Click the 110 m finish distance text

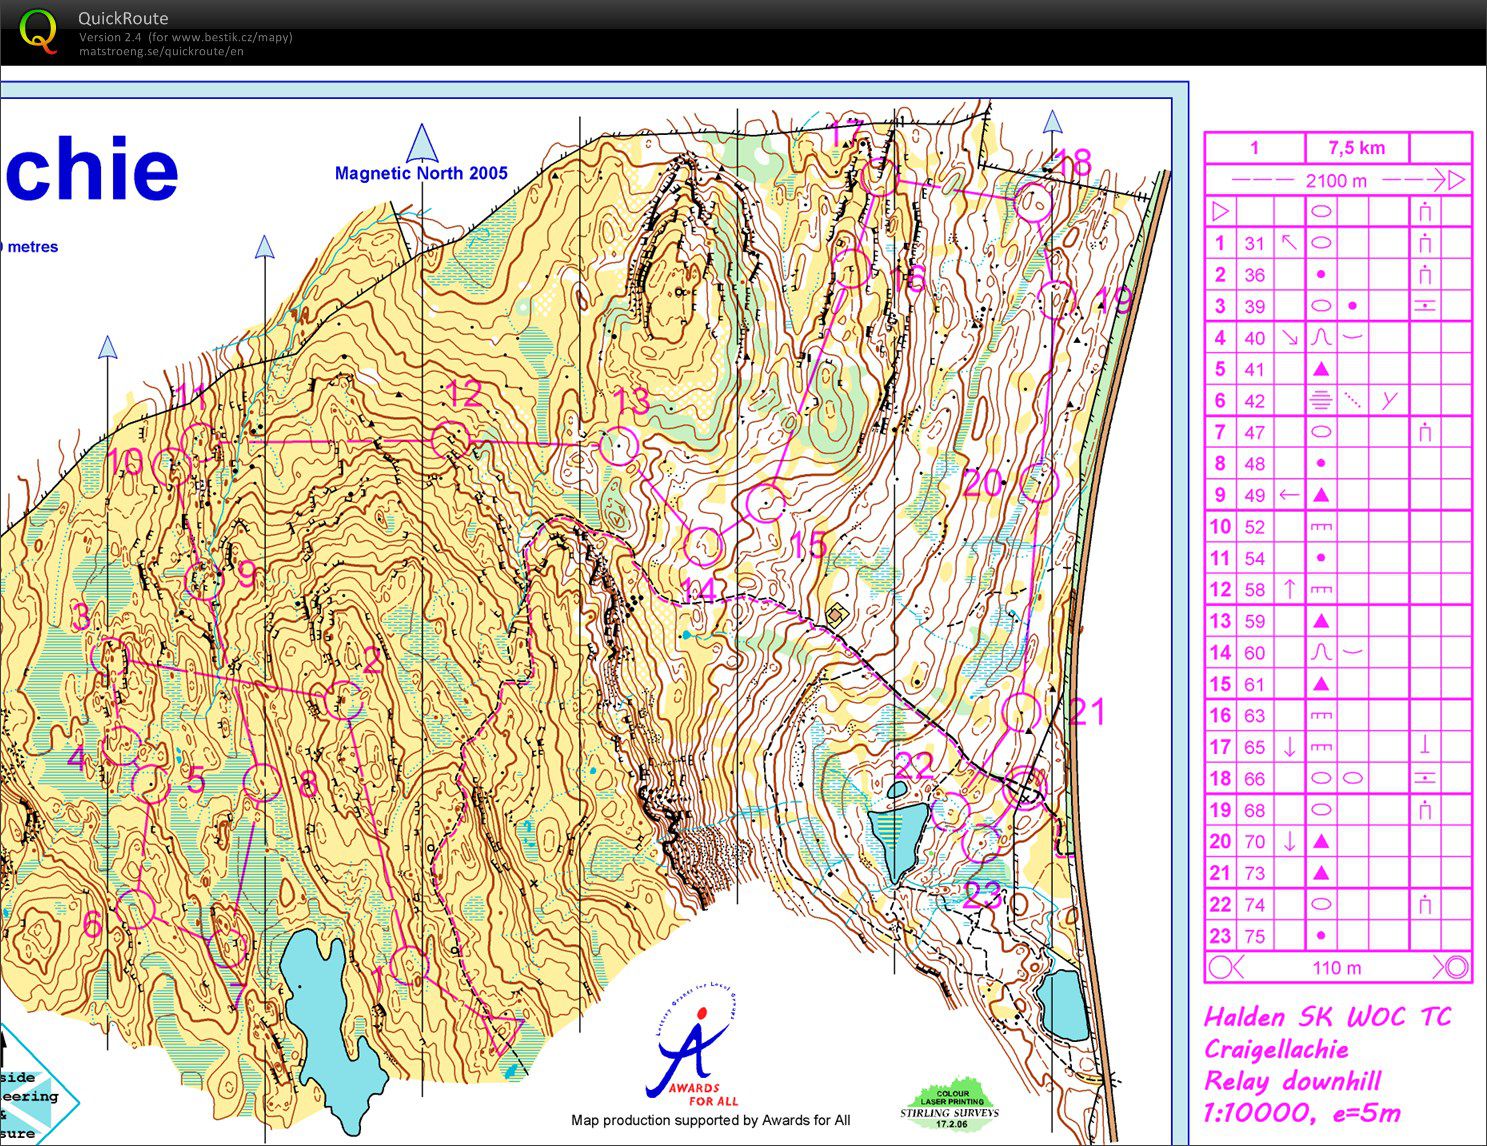pos(1336,968)
